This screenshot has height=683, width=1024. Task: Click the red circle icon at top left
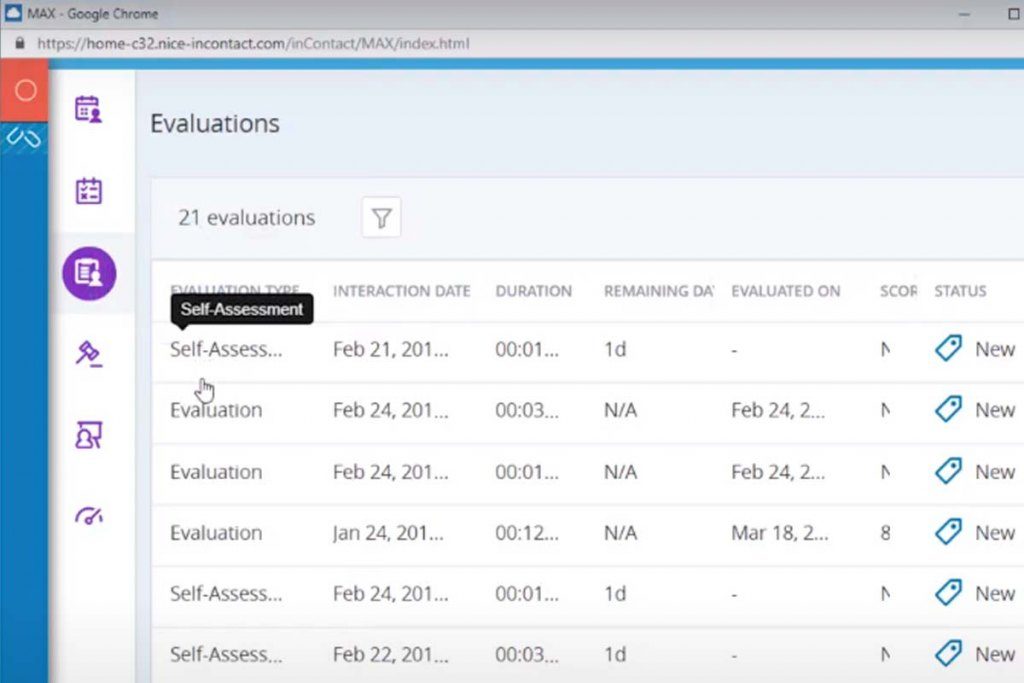coord(24,90)
